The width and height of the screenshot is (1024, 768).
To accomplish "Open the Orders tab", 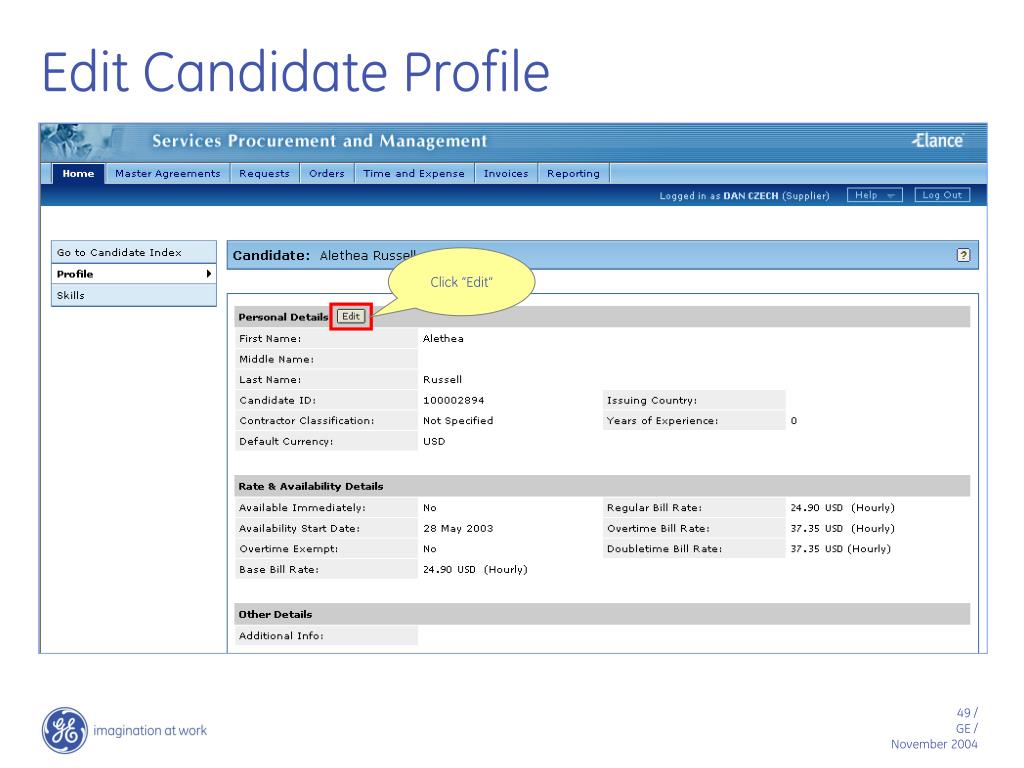I will (x=327, y=172).
